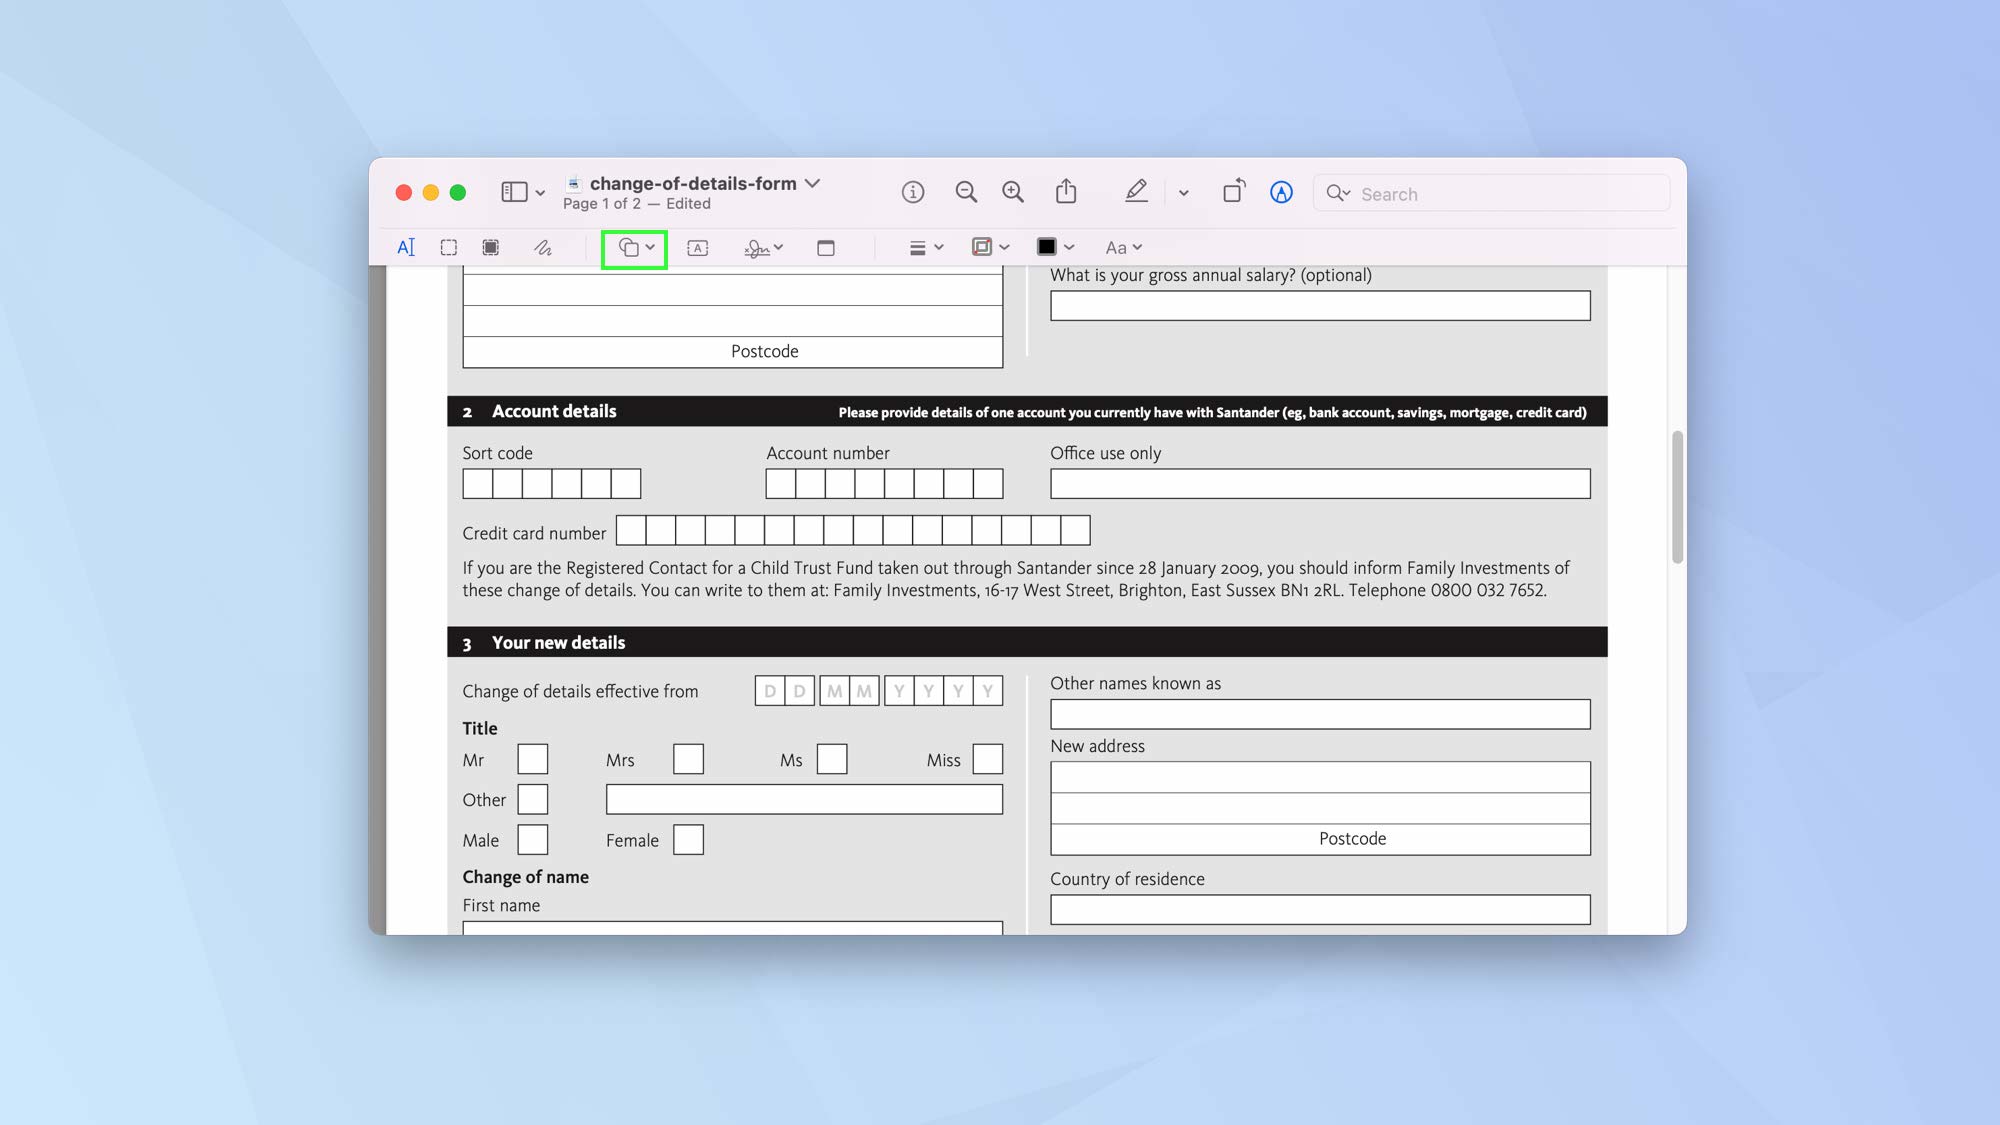Image resolution: width=2000 pixels, height=1125 pixels.
Task: Insert a Text box annotation
Action: coord(697,247)
